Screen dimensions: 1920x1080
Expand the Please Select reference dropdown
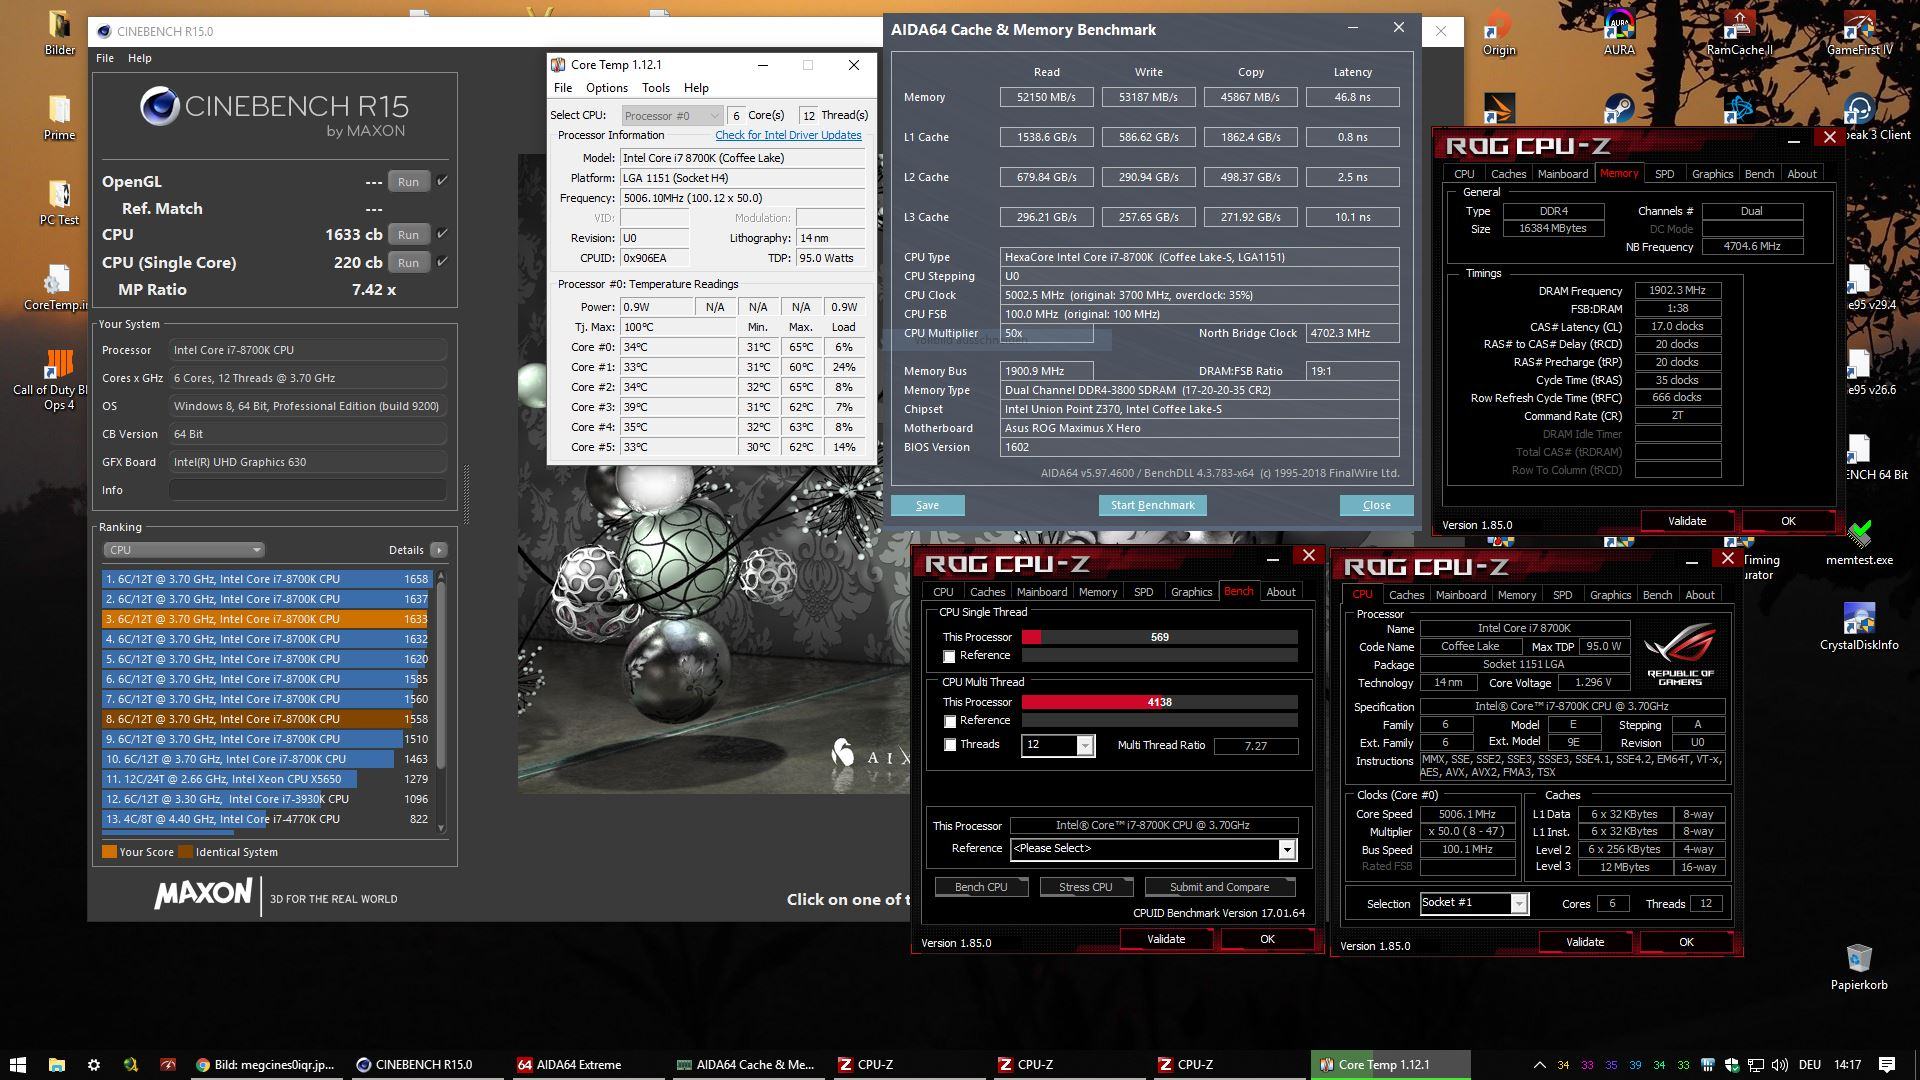(x=1287, y=849)
